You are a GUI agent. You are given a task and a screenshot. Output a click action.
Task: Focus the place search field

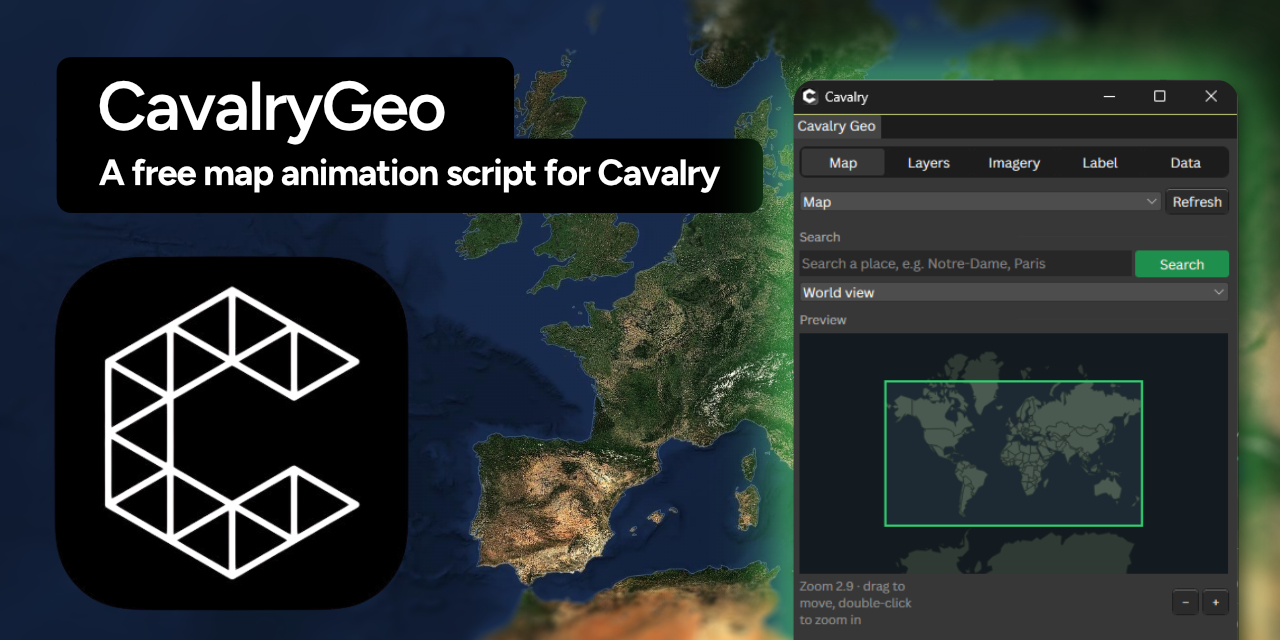[965, 264]
